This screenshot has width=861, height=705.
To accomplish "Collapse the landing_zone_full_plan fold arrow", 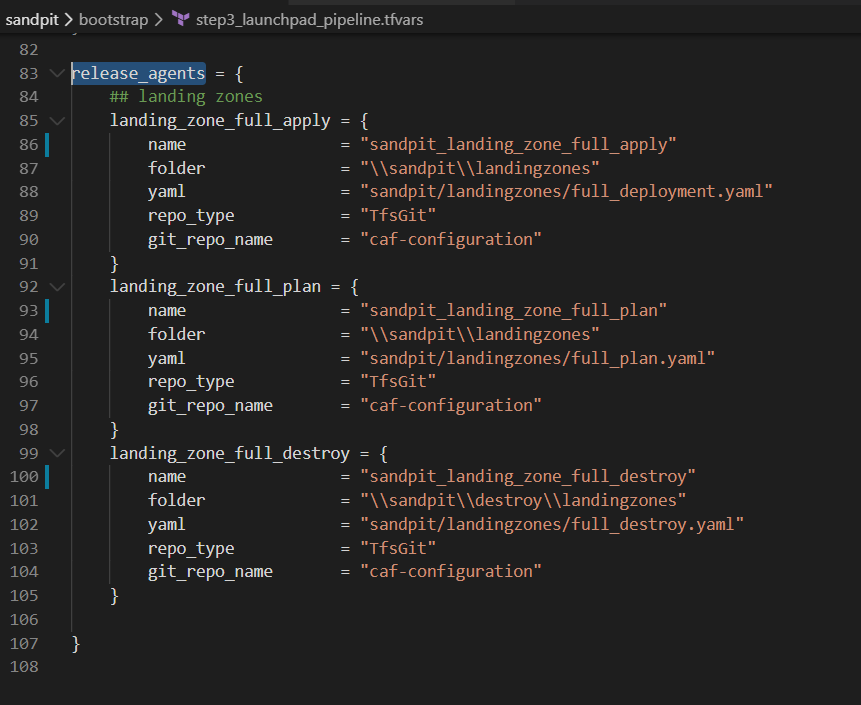I will pos(57,286).
